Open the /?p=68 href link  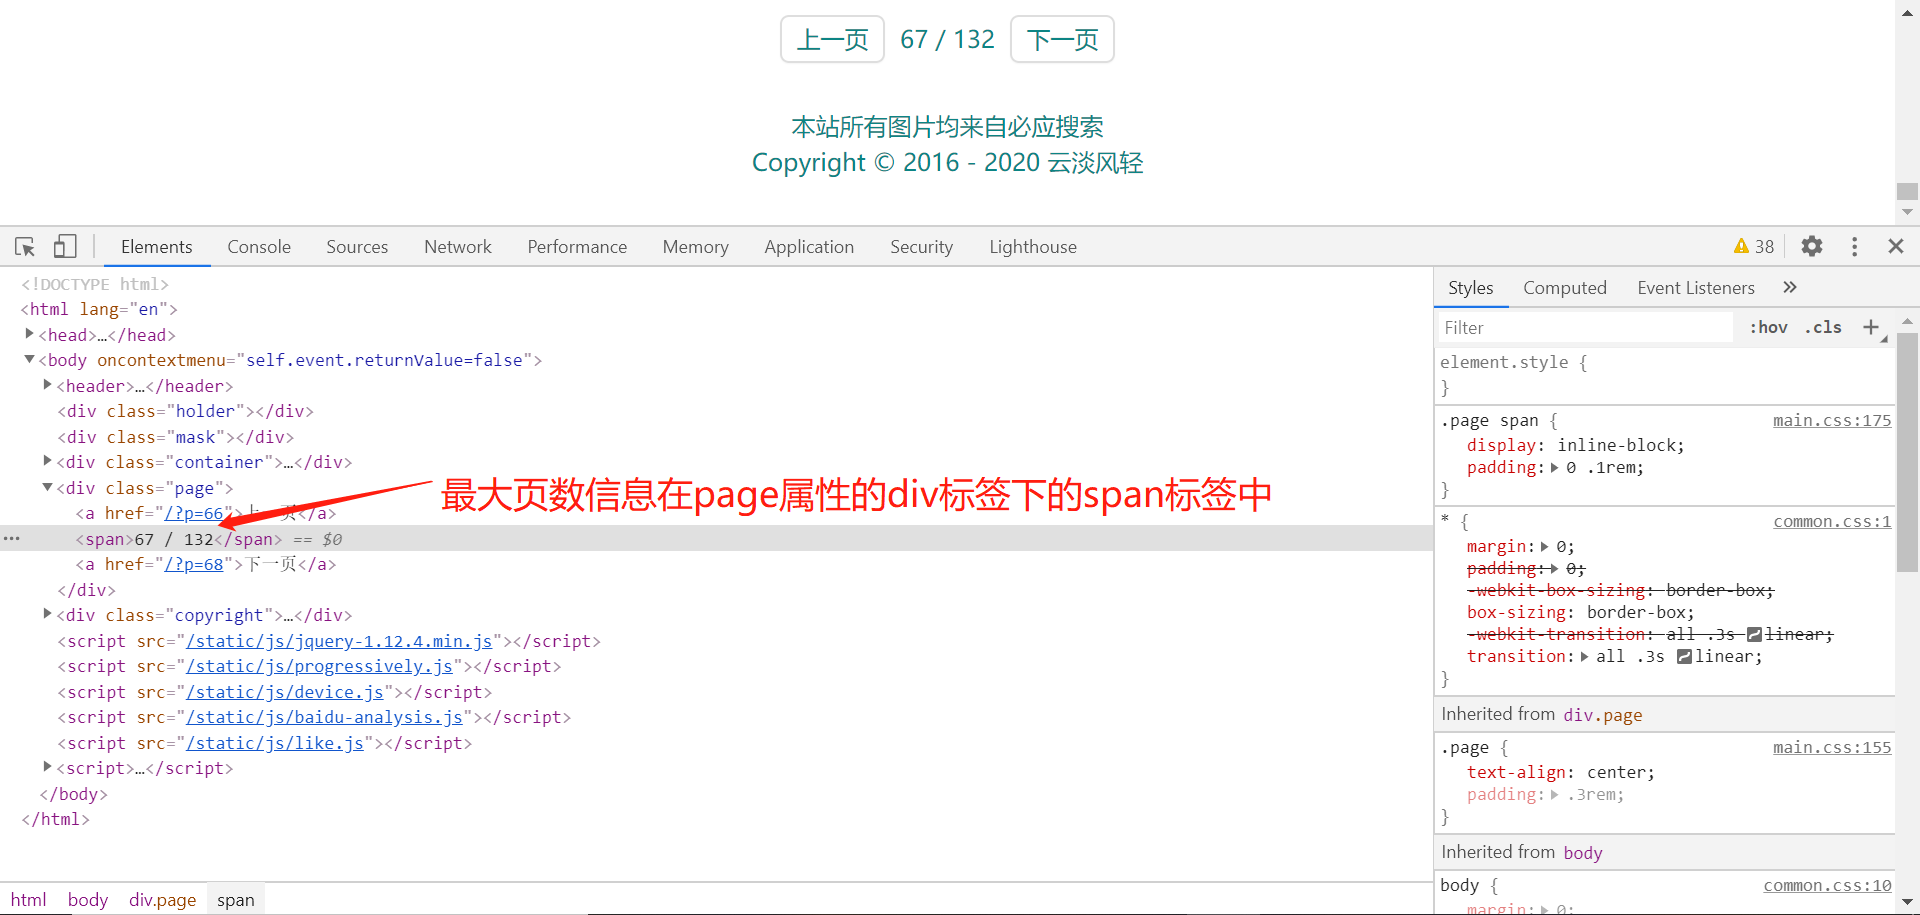click(194, 564)
